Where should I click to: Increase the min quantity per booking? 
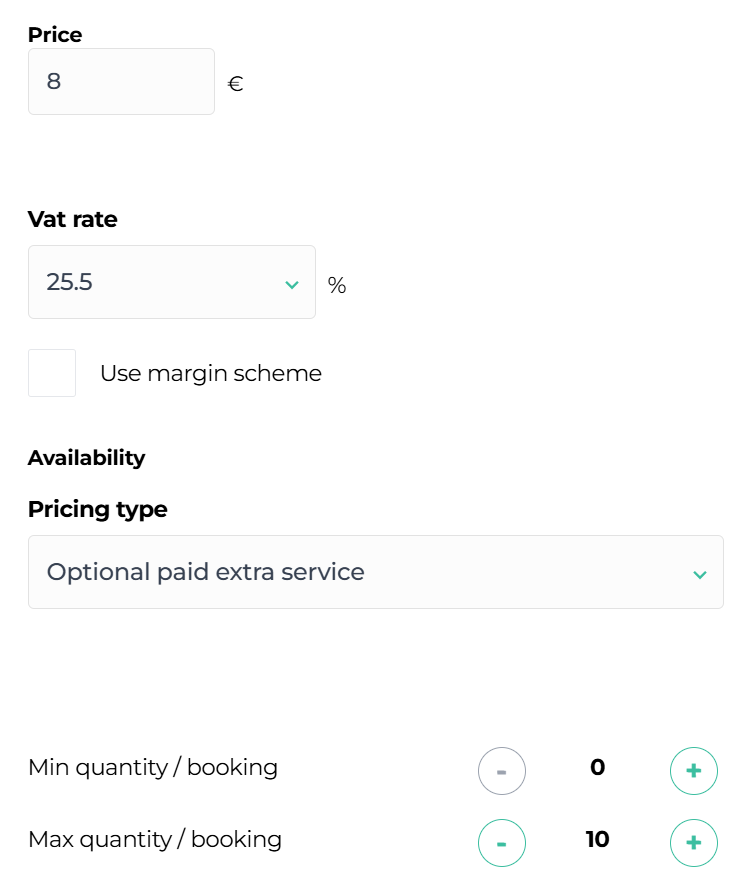point(693,771)
